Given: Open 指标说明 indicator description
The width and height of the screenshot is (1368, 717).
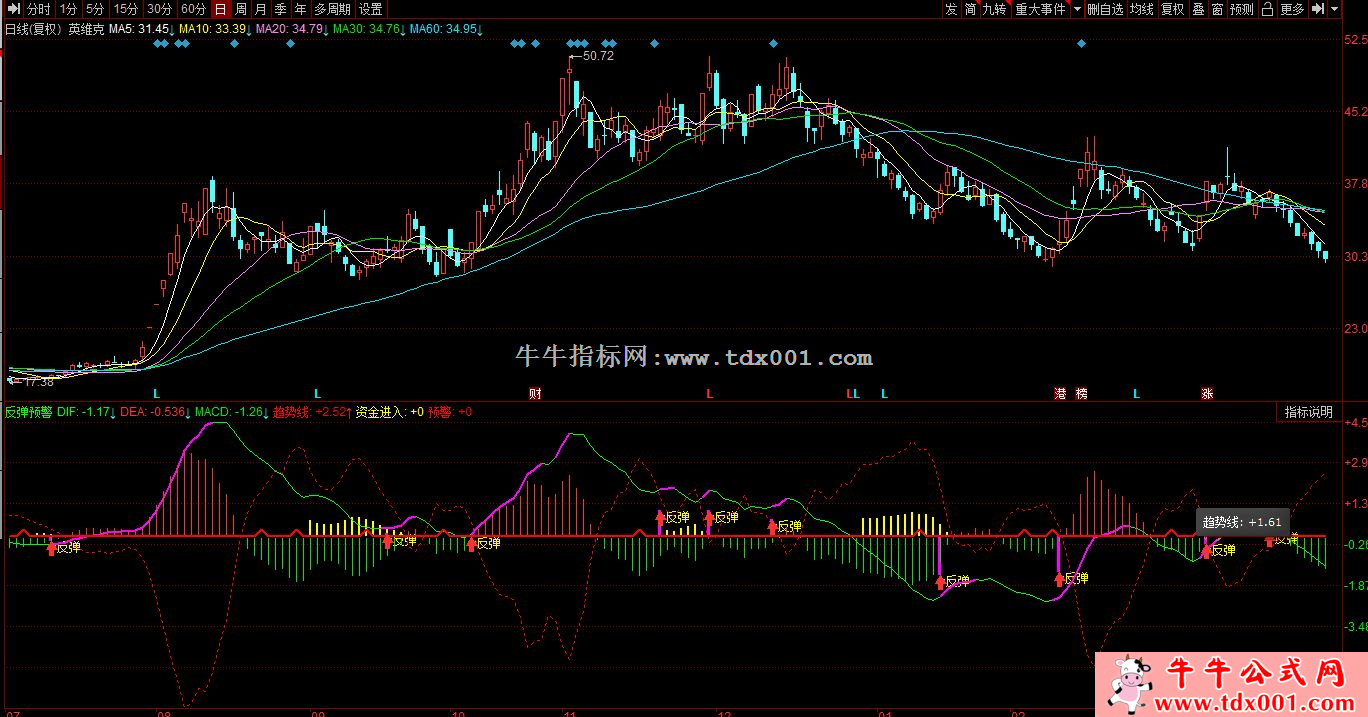Looking at the screenshot, I should coord(1308,412).
